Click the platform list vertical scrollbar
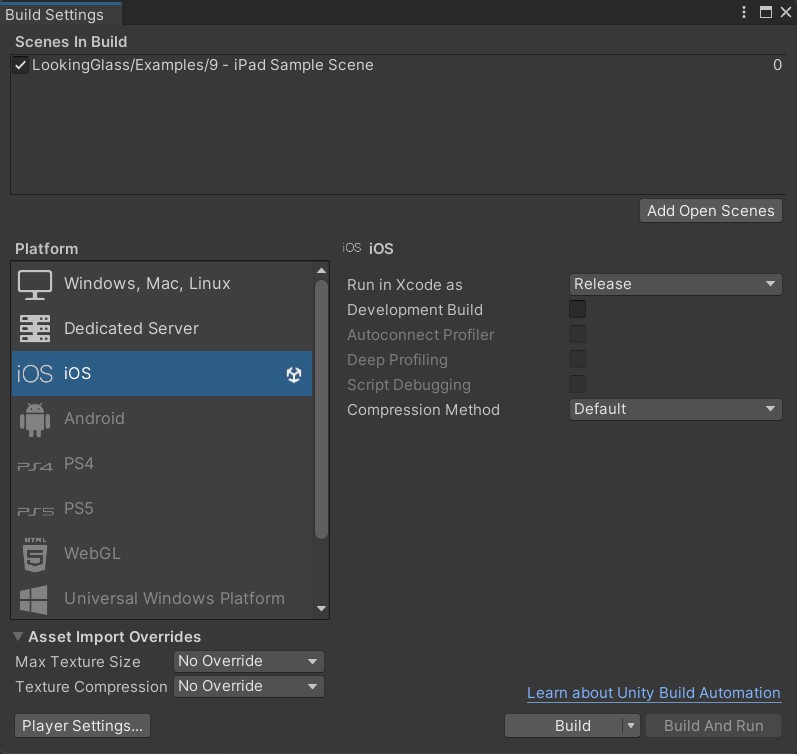 (x=321, y=410)
